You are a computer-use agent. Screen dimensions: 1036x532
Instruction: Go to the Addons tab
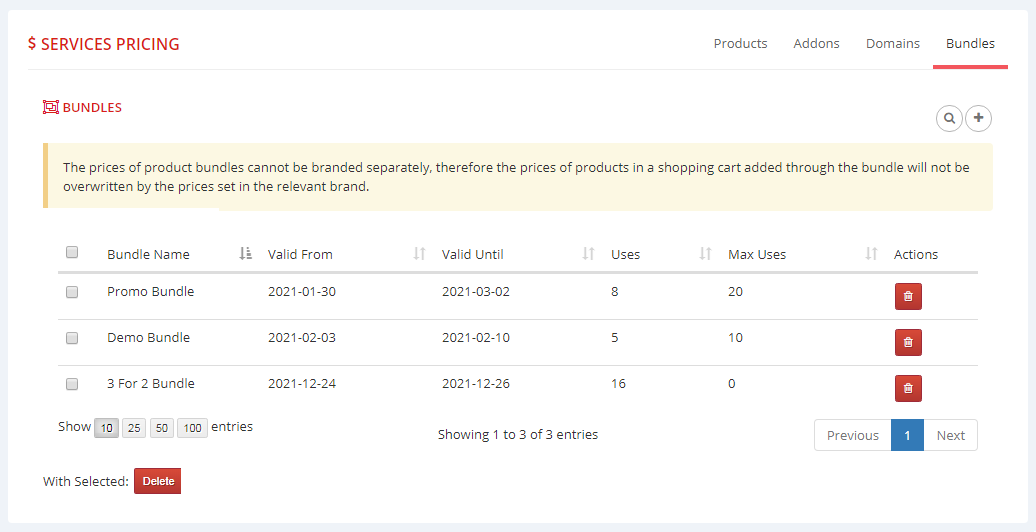816,44
